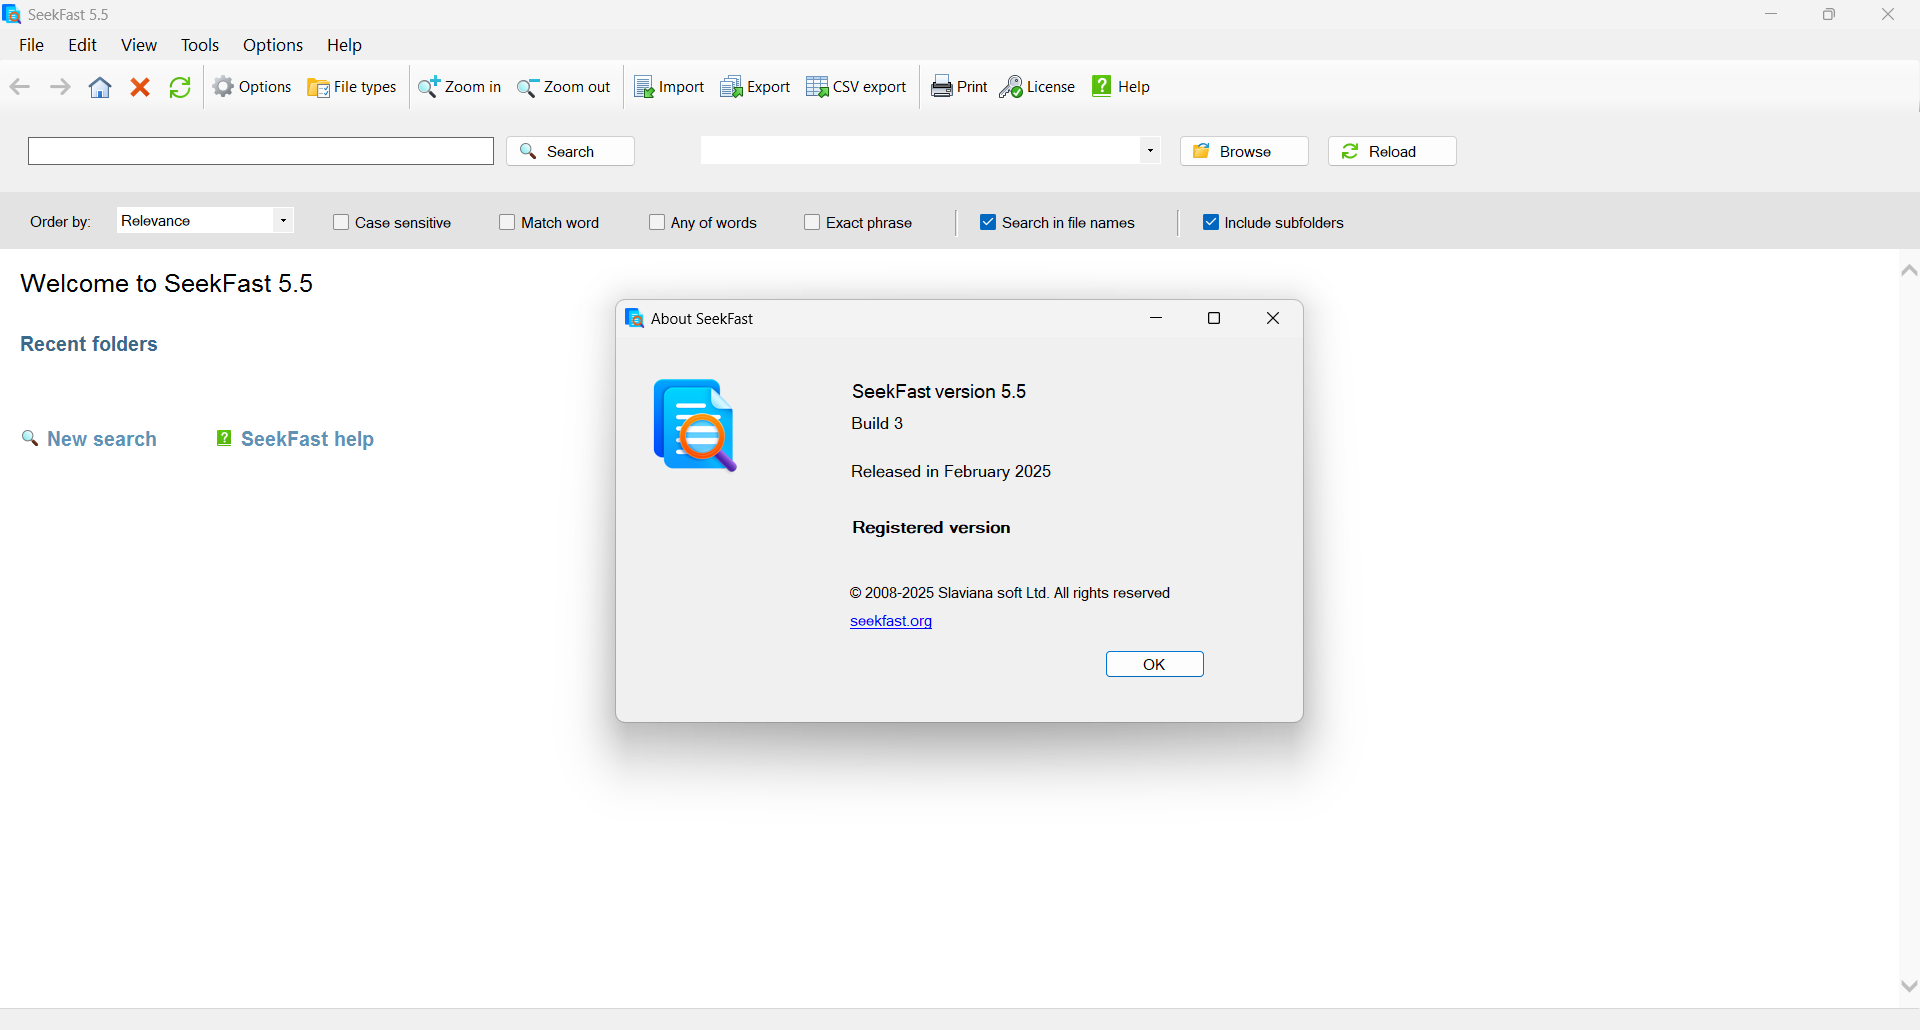Open Help from the toolbar
Screen dimensions: 1920x1030
point(1120,87)
